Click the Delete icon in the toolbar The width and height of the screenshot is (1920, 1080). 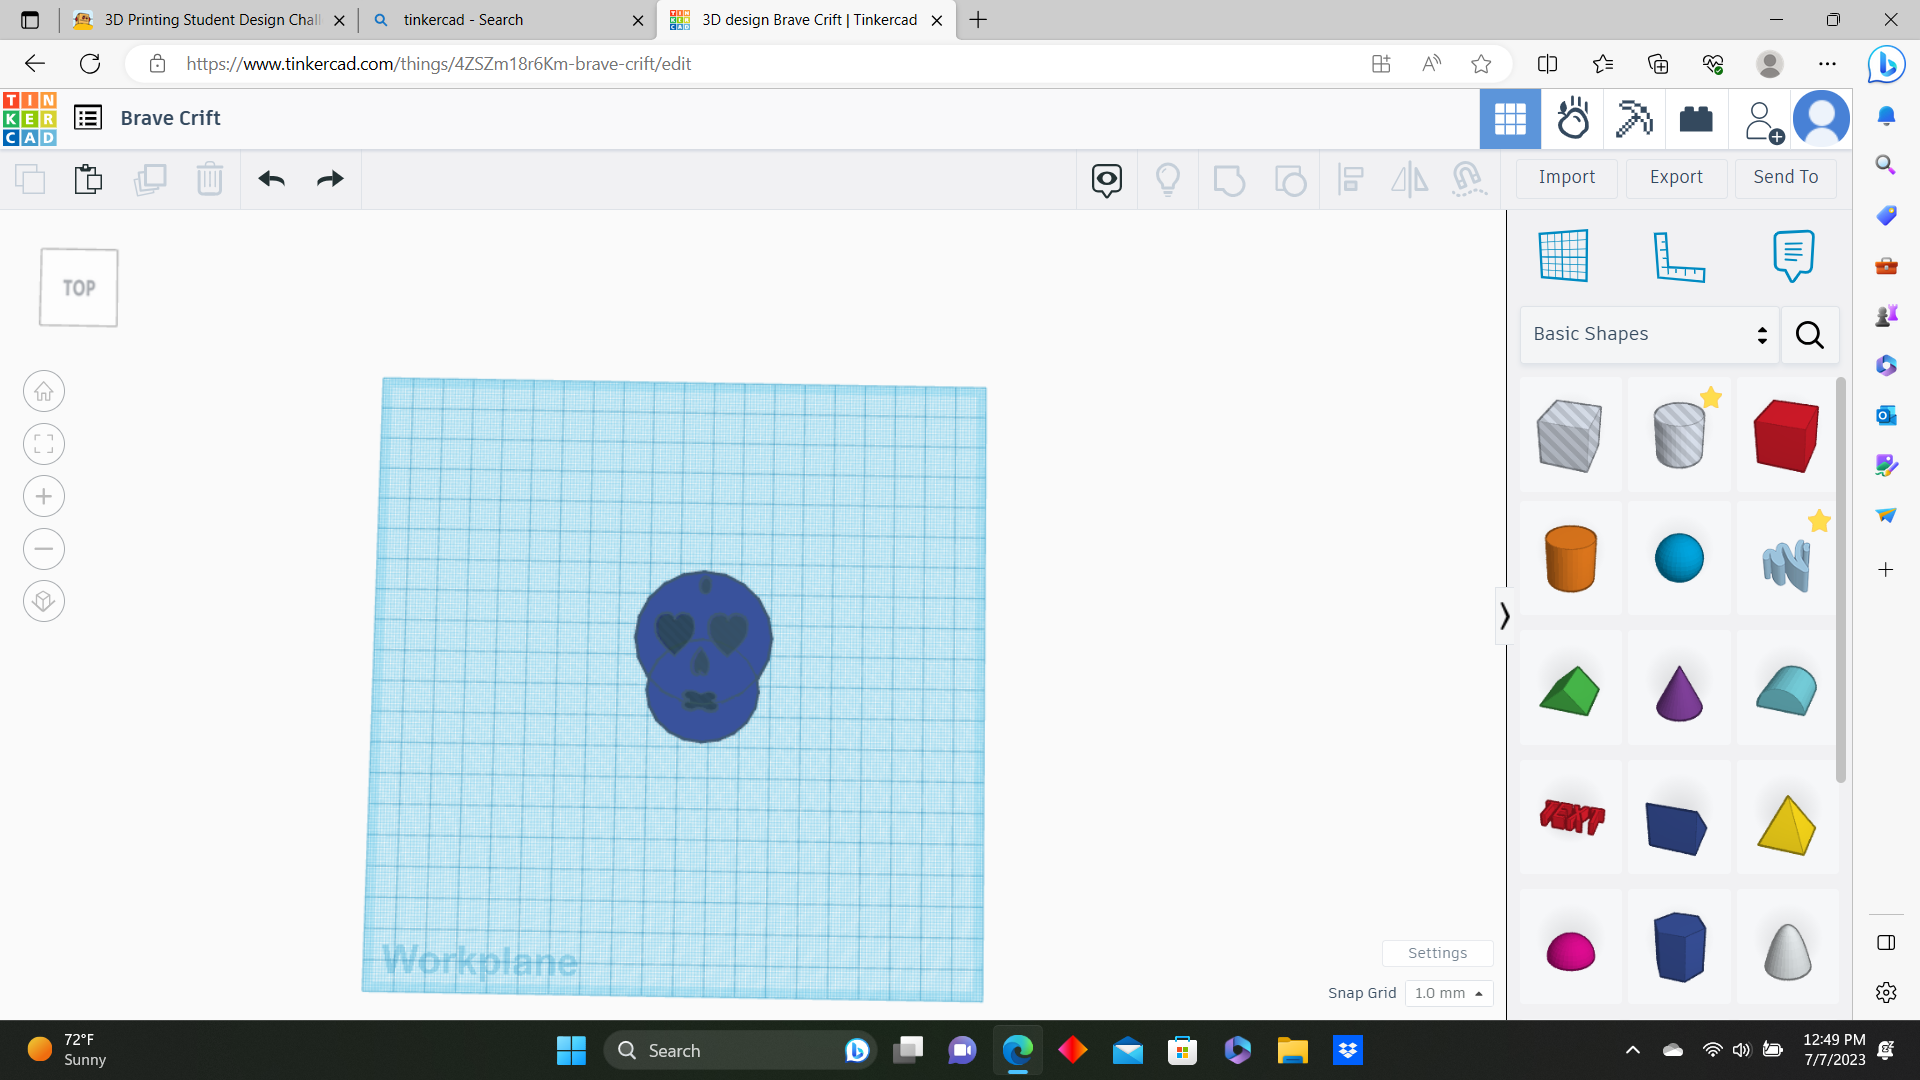click(x=209, y=179)
